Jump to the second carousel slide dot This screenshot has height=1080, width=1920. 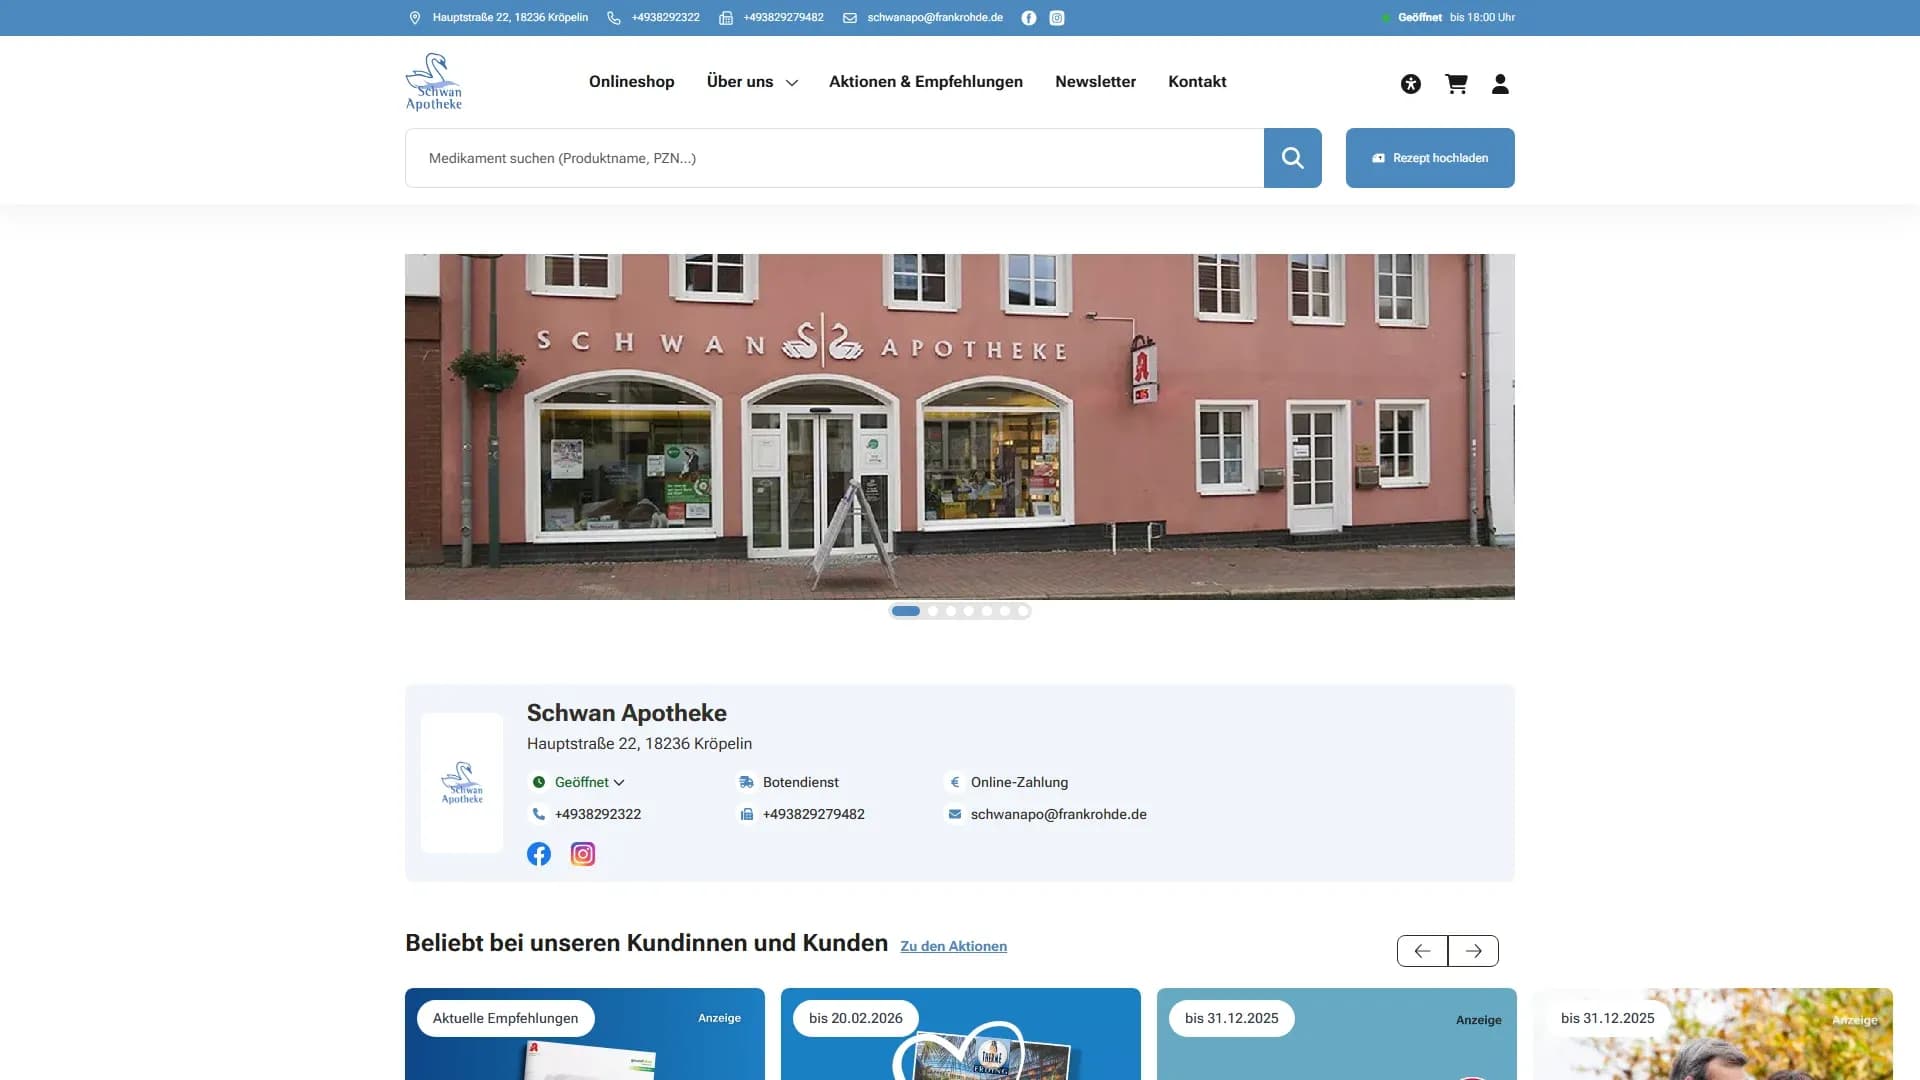[x=932, y=610]
